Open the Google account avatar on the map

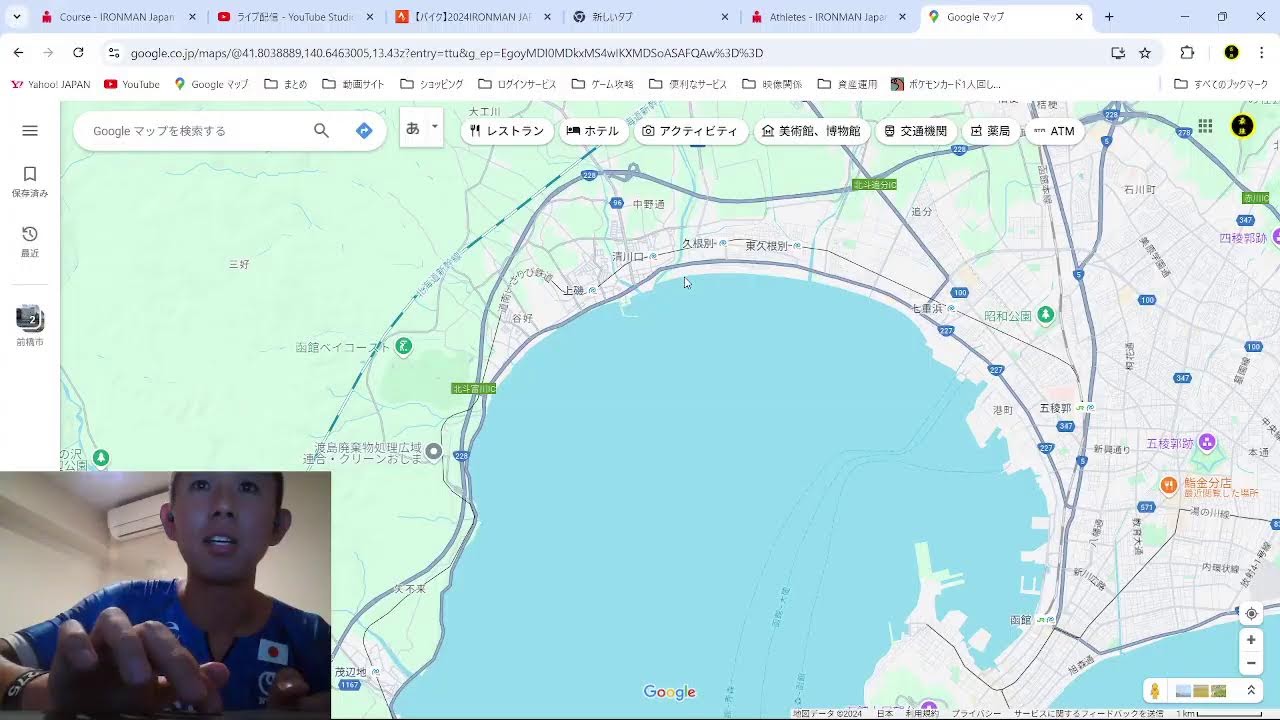click(x=1242, y=126)
